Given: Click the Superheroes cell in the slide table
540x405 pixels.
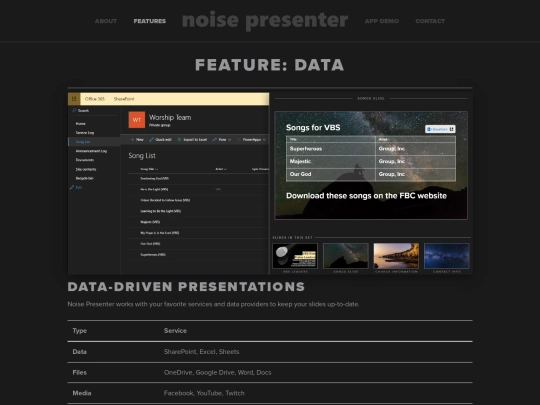Looking at the screenshot, I should [331, 149].
